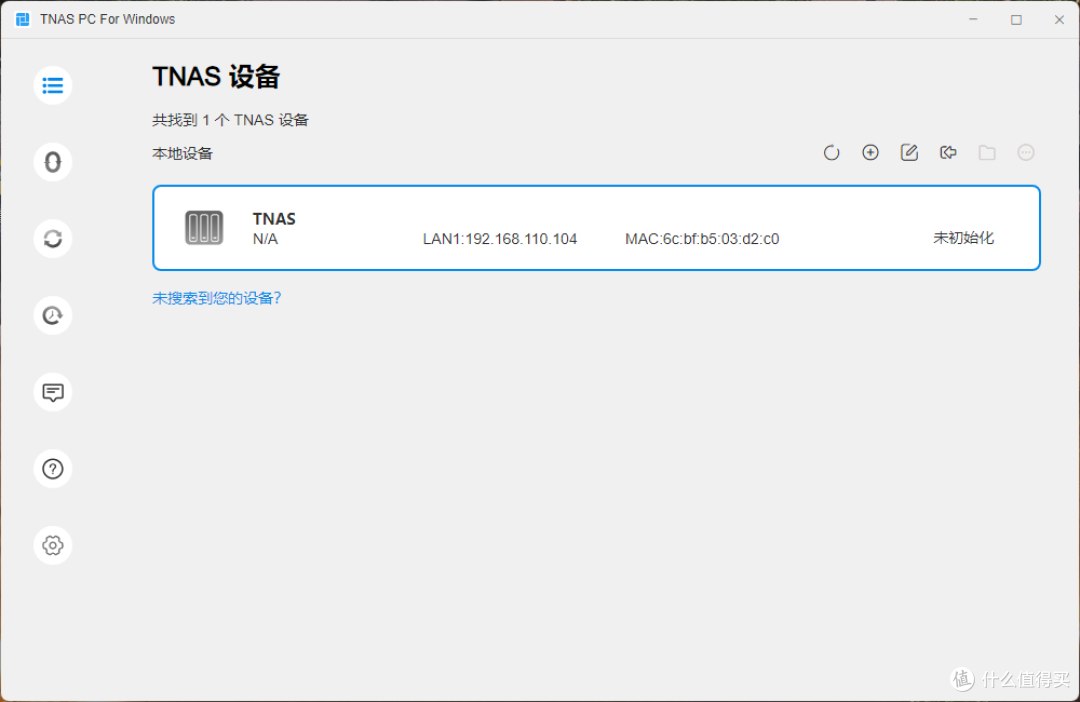This screenshot has width=1080, height=702.
Task: Refresh the local device list
Action: (x=831, y=152)
